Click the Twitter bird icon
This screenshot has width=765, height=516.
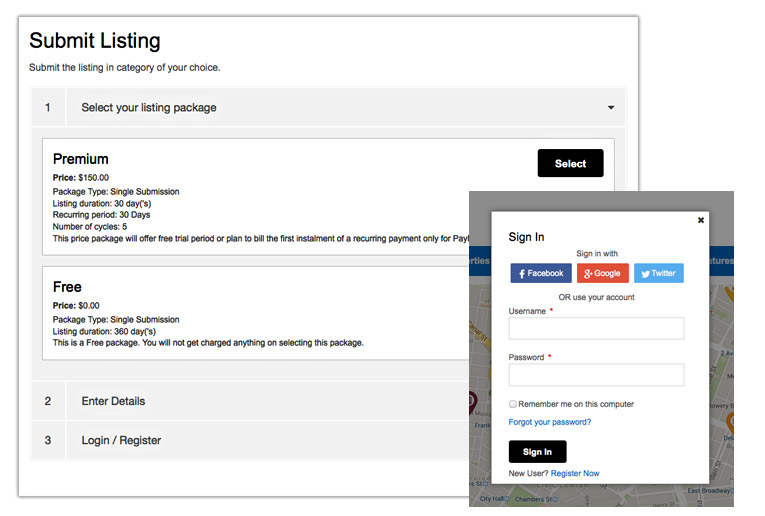(645, 274)
